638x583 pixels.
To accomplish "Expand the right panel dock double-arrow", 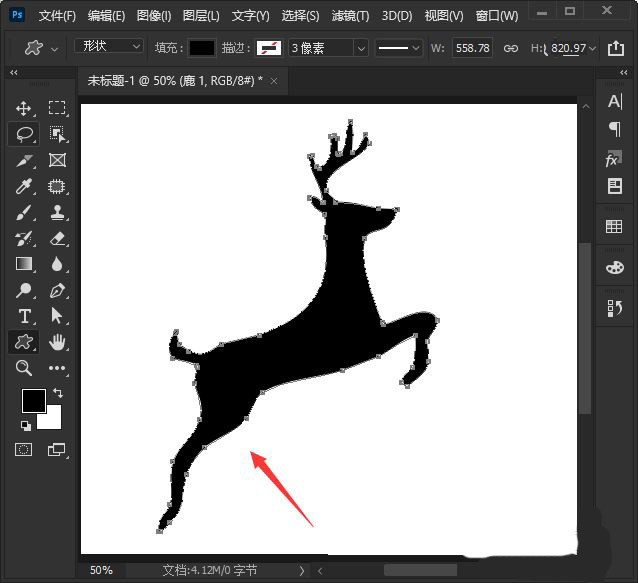I will (x=623, y=72).
